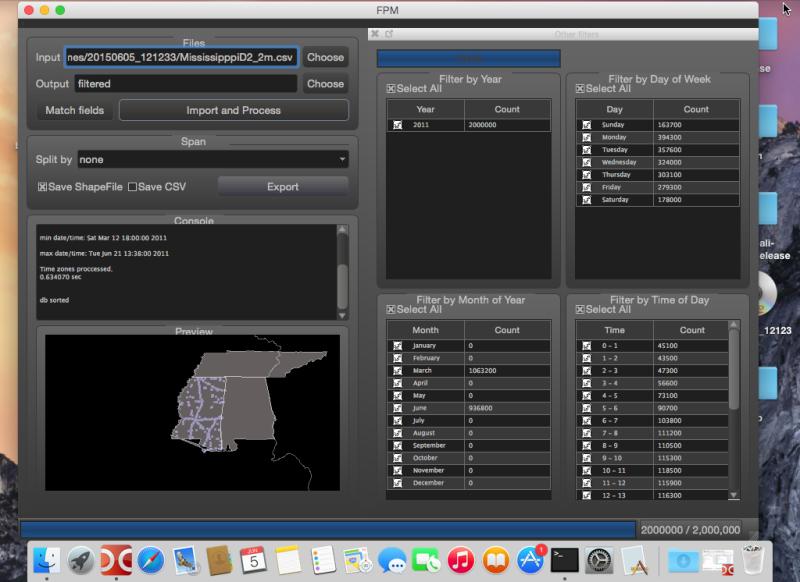Toggle Select All in Filter by Day of Week
Image resolution: width=800 pixels, height=582 pixels.
click(580, 89)
